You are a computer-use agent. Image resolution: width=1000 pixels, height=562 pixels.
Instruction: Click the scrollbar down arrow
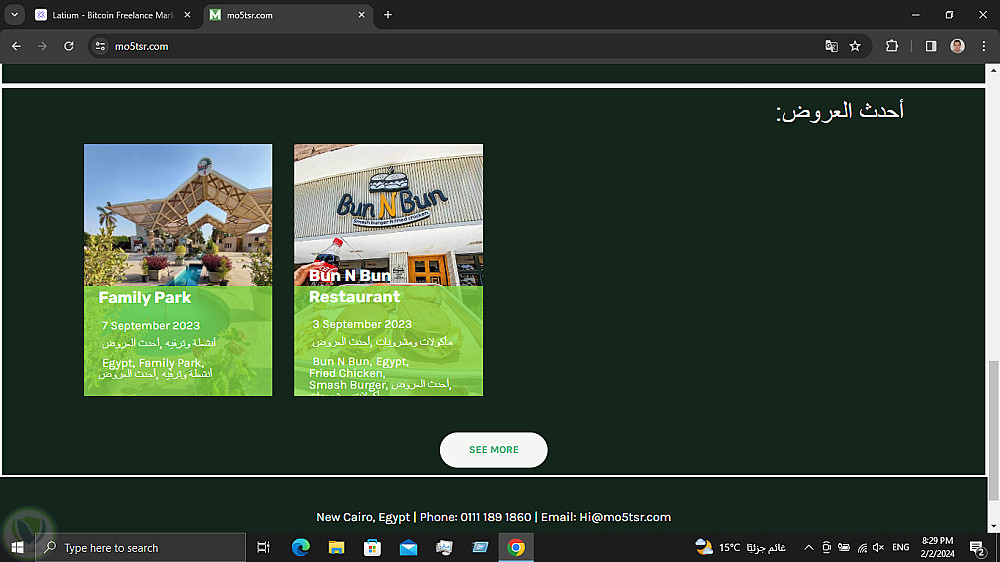coord(993,526)
